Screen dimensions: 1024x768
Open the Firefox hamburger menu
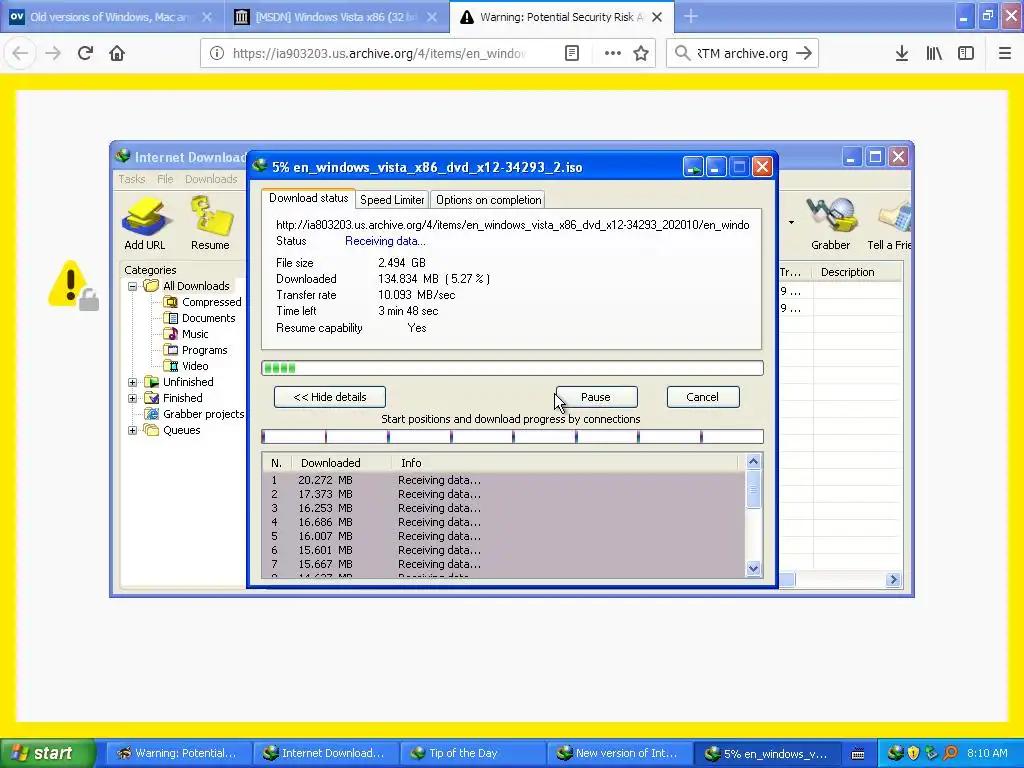click(x=1005, y=54)
